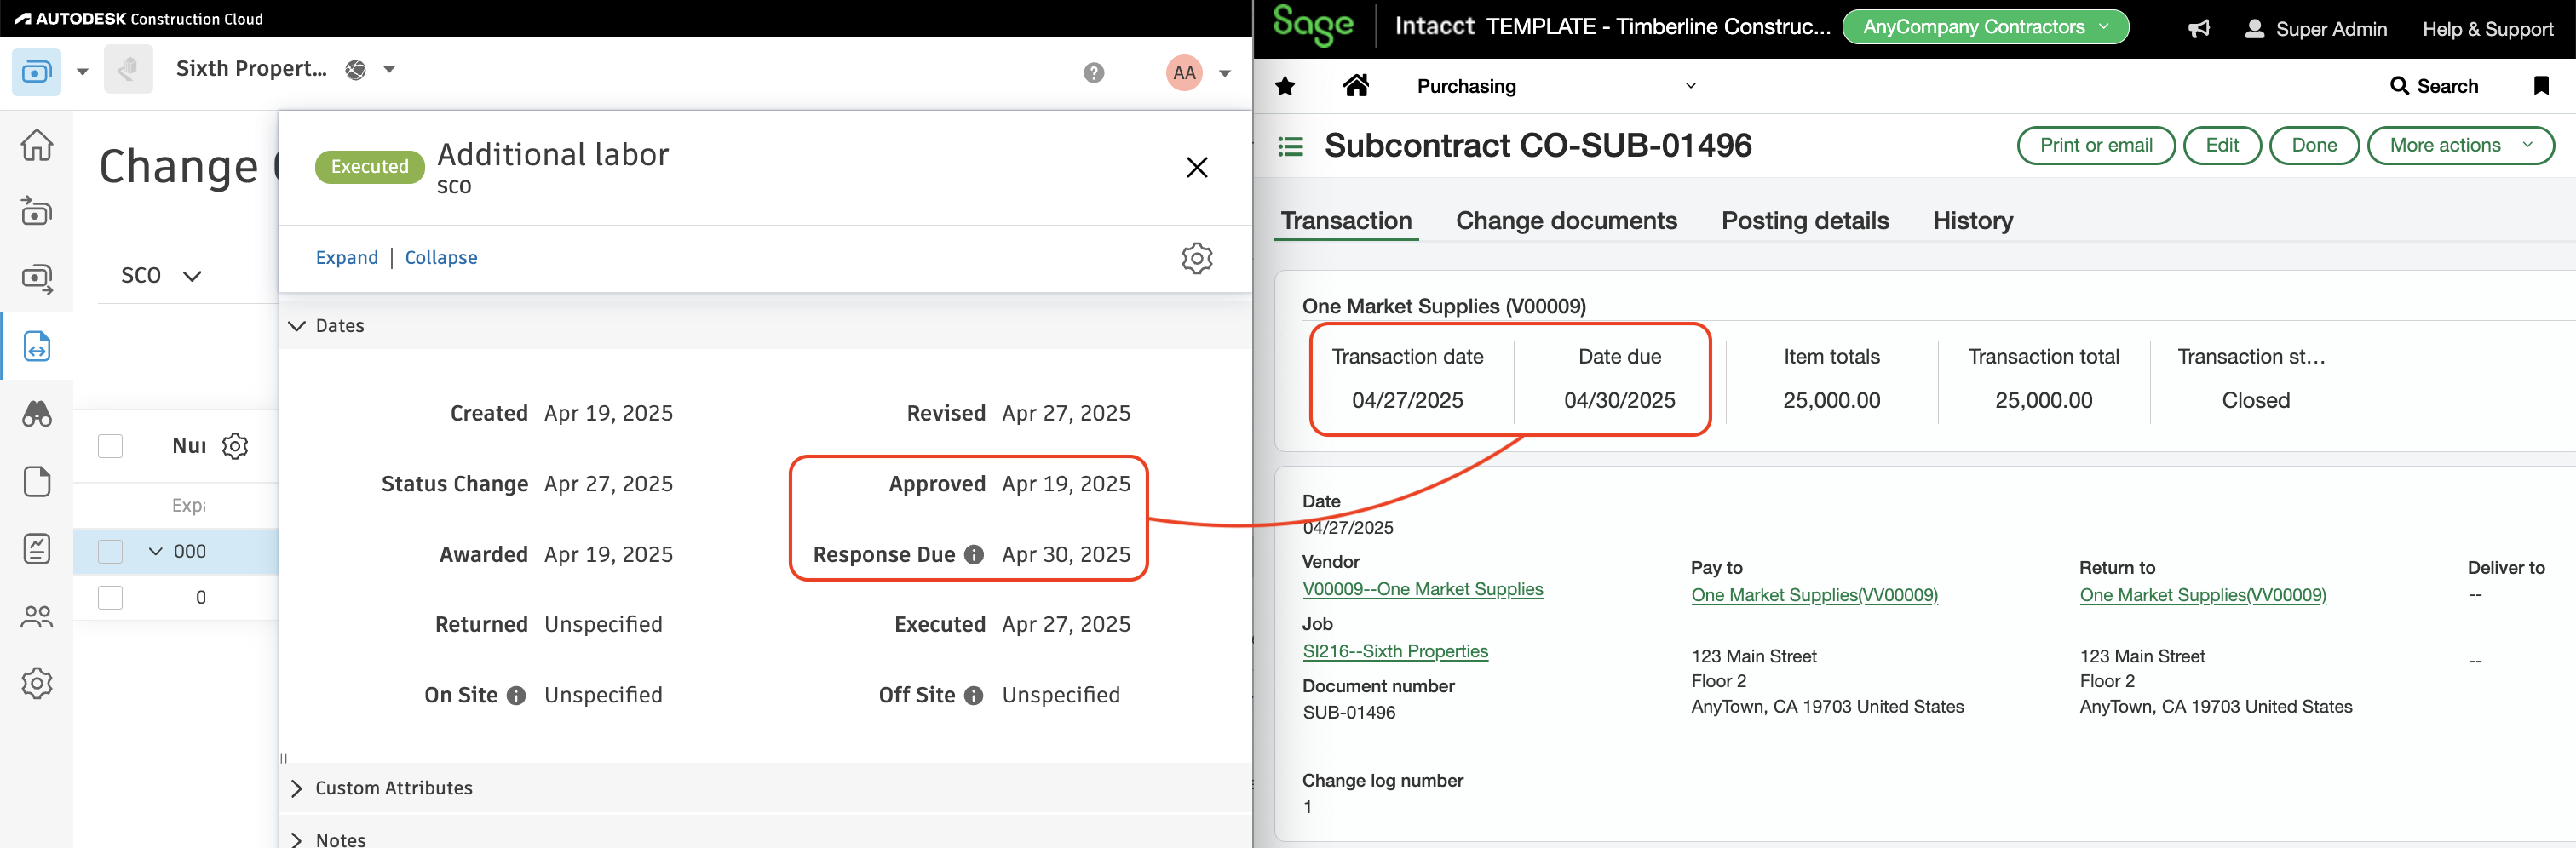2576x848 pixels.
Task: Go to Sage Intacct home icon
Action: tap(1355, 85)
